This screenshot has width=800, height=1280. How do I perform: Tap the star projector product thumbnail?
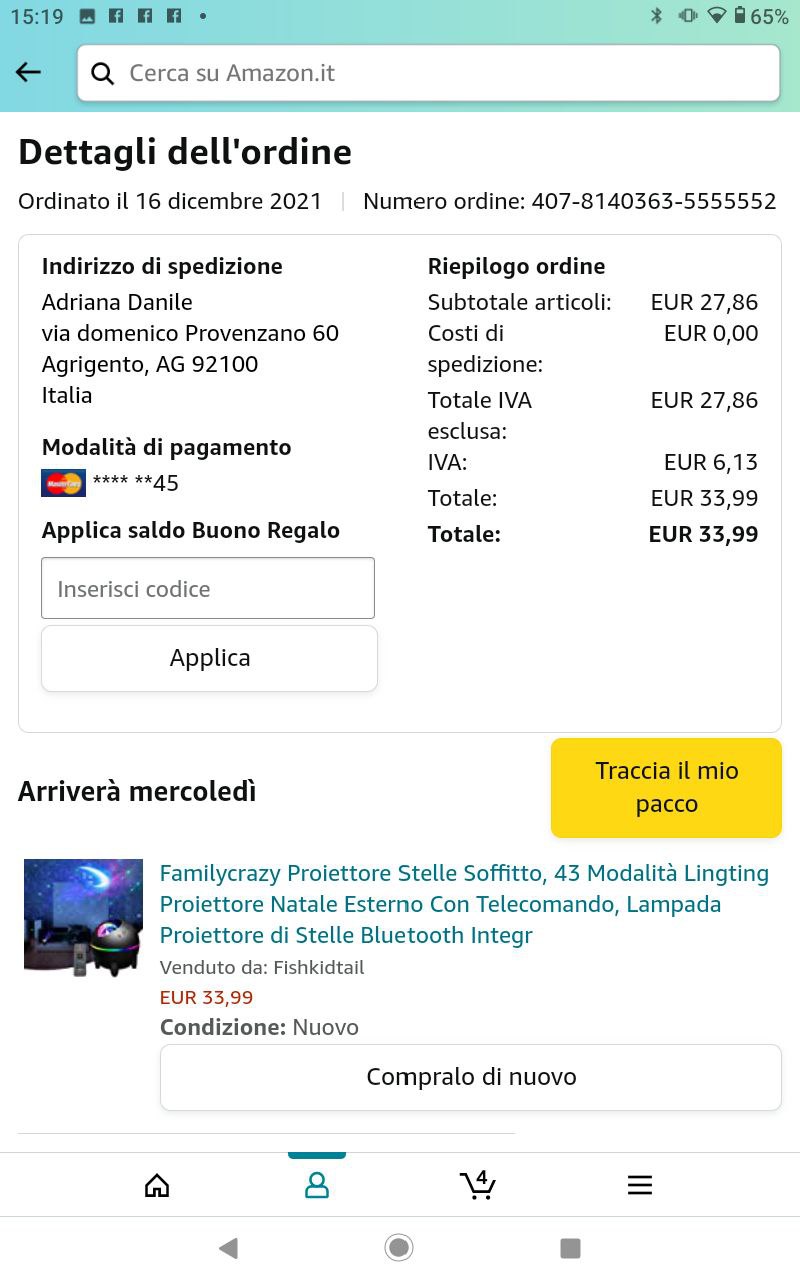[x=83, y=918]
